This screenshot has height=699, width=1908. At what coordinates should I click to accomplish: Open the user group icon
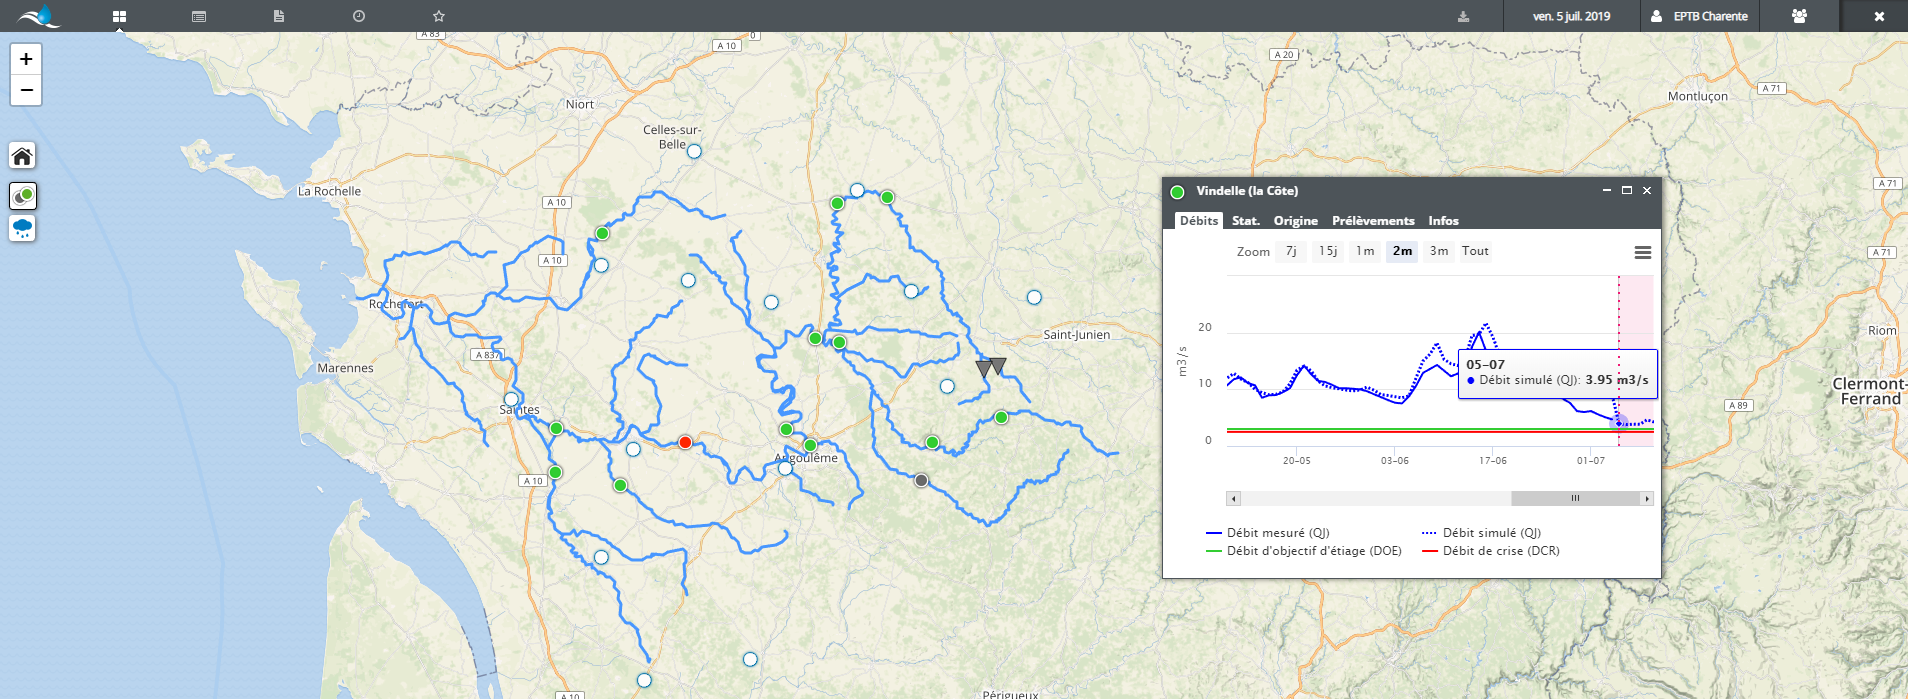pos(1799,16)
